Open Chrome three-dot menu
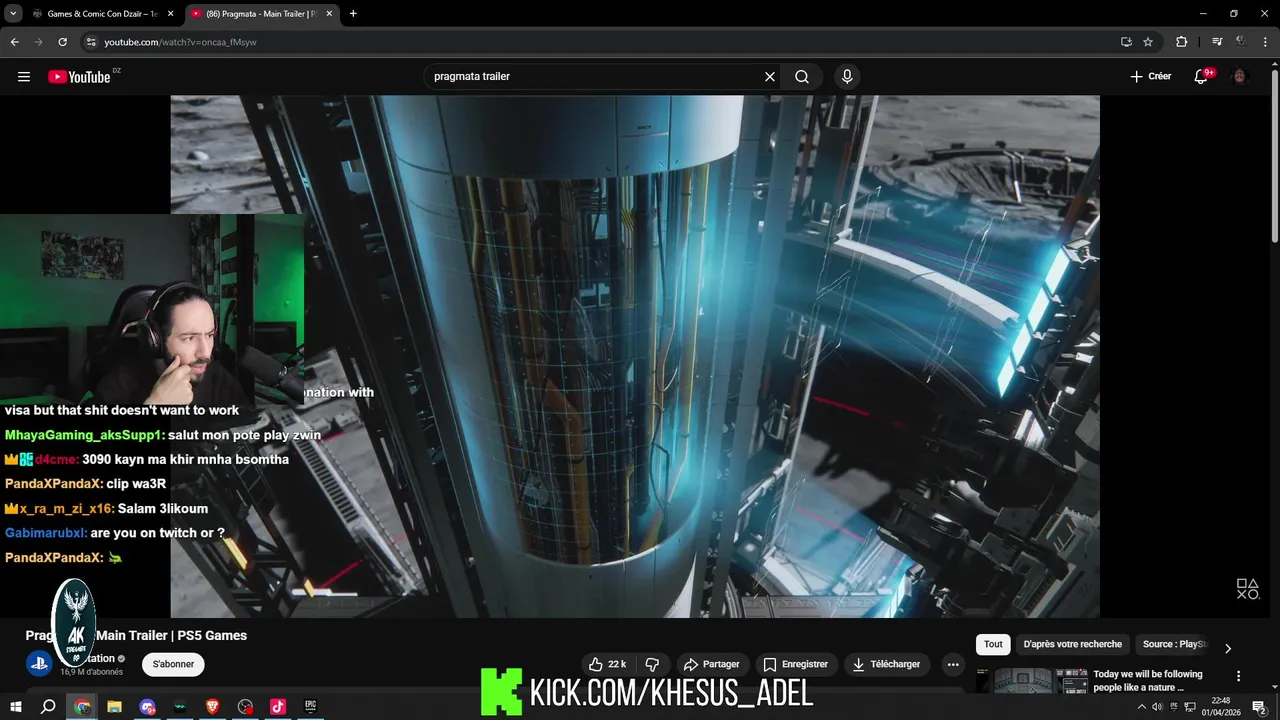Viewport: 1280px width, 720px height. click(1265, 42)
